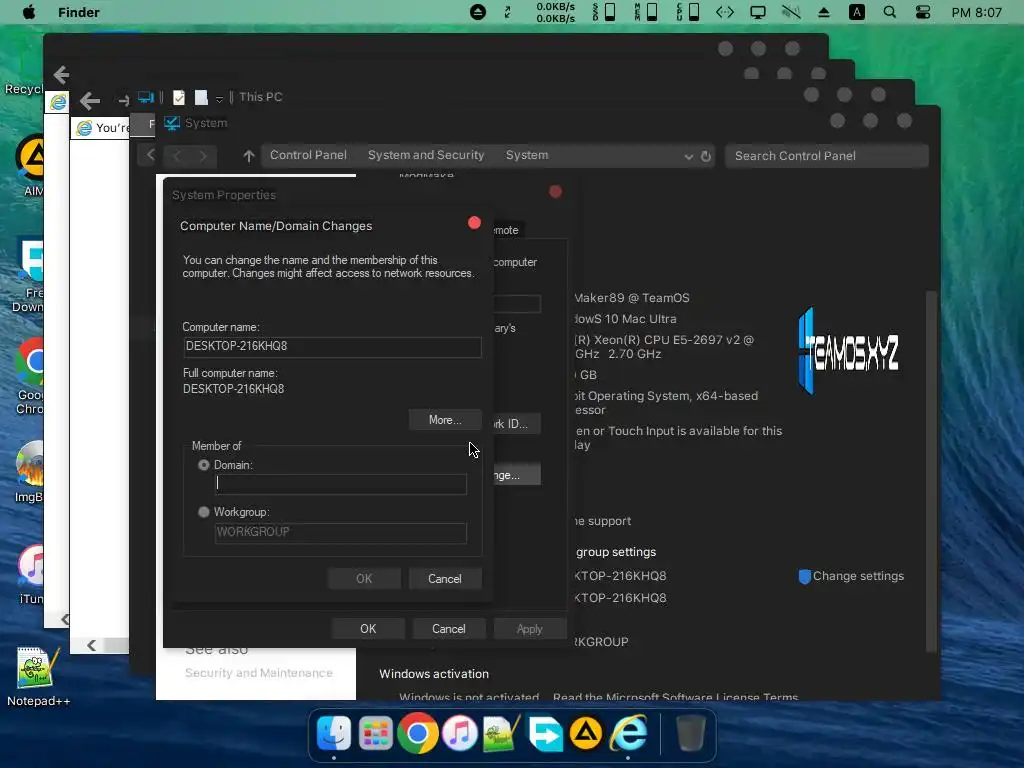Image resolution: width=1024 pixels, height=768 pixels.
Task: Open Google Chrome from the dock
Action: tap(418, 733)
